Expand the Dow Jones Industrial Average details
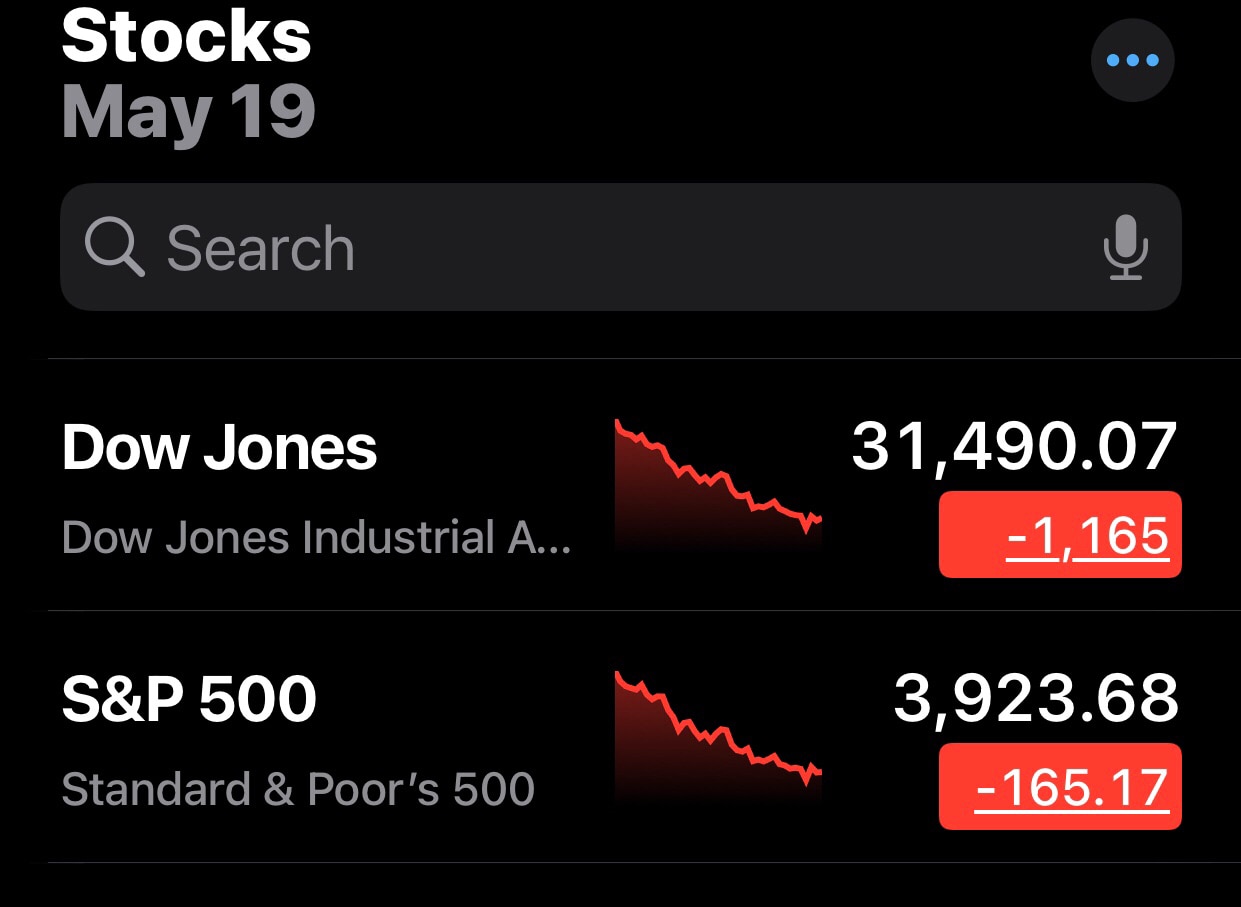This screenshot has height=907, width=1241. click(x=316, y=537)
